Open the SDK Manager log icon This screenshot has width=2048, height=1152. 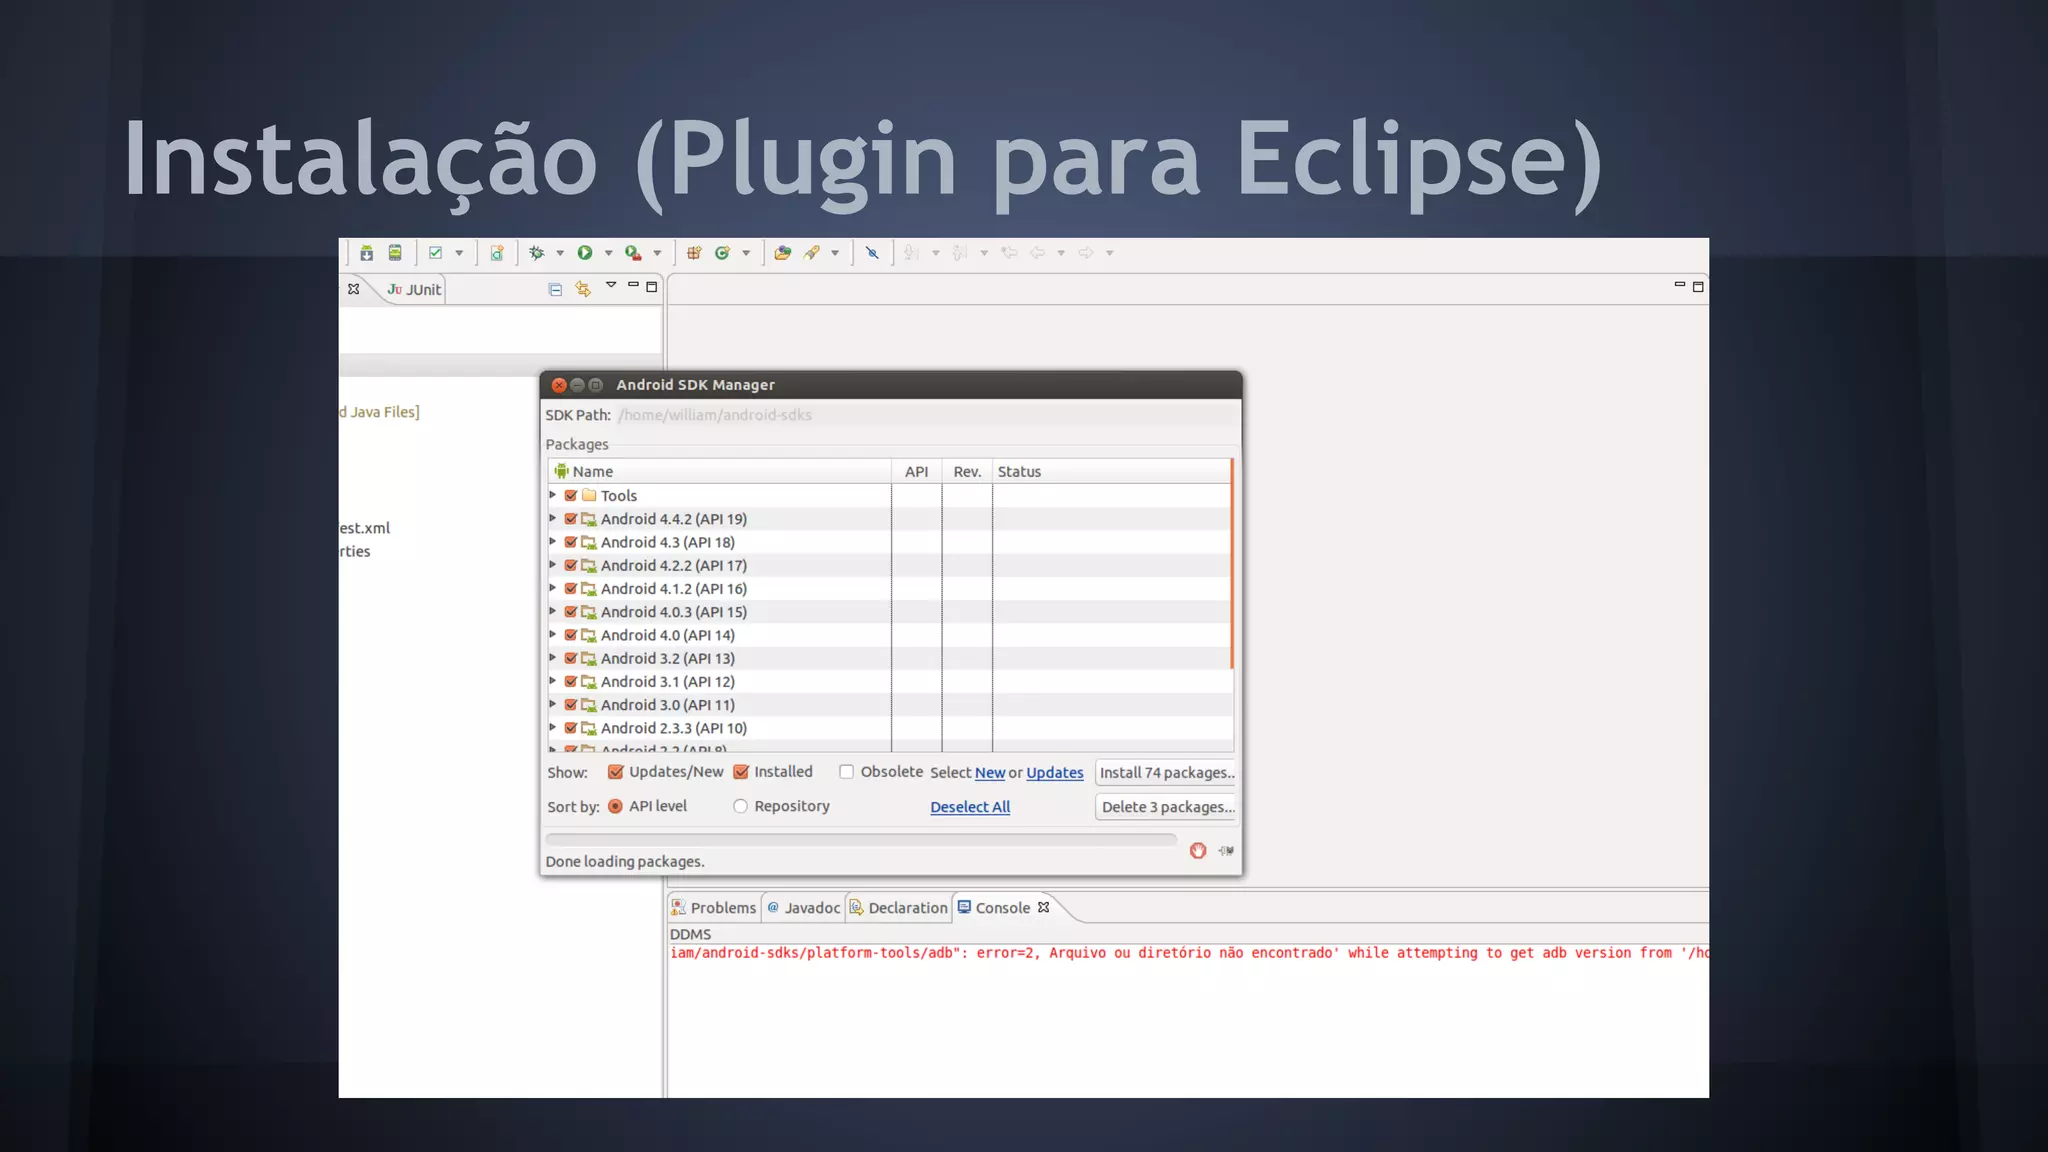(1226, 851)
